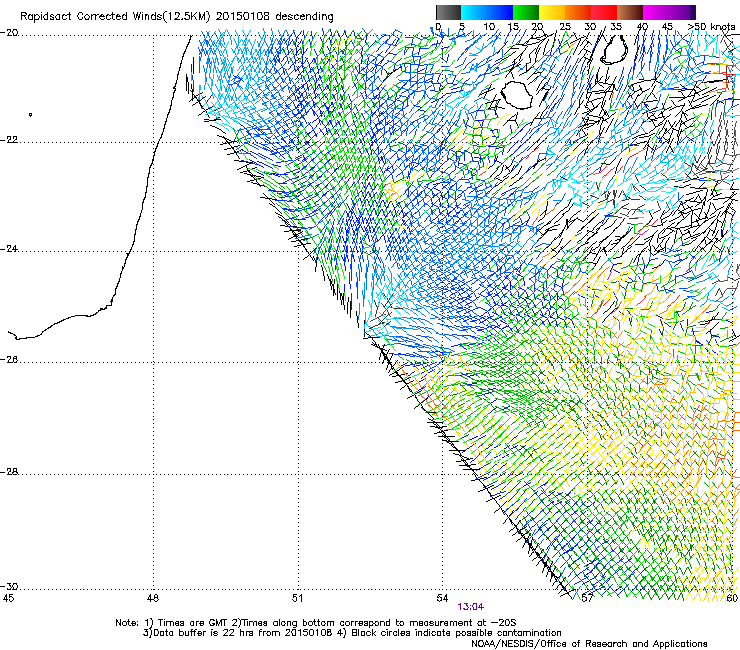This screenshot has width=740, height=650.
Task: Click the magenta 40-45 knots legend swatch
Action: pyautogui.click(x=656, y=12)
